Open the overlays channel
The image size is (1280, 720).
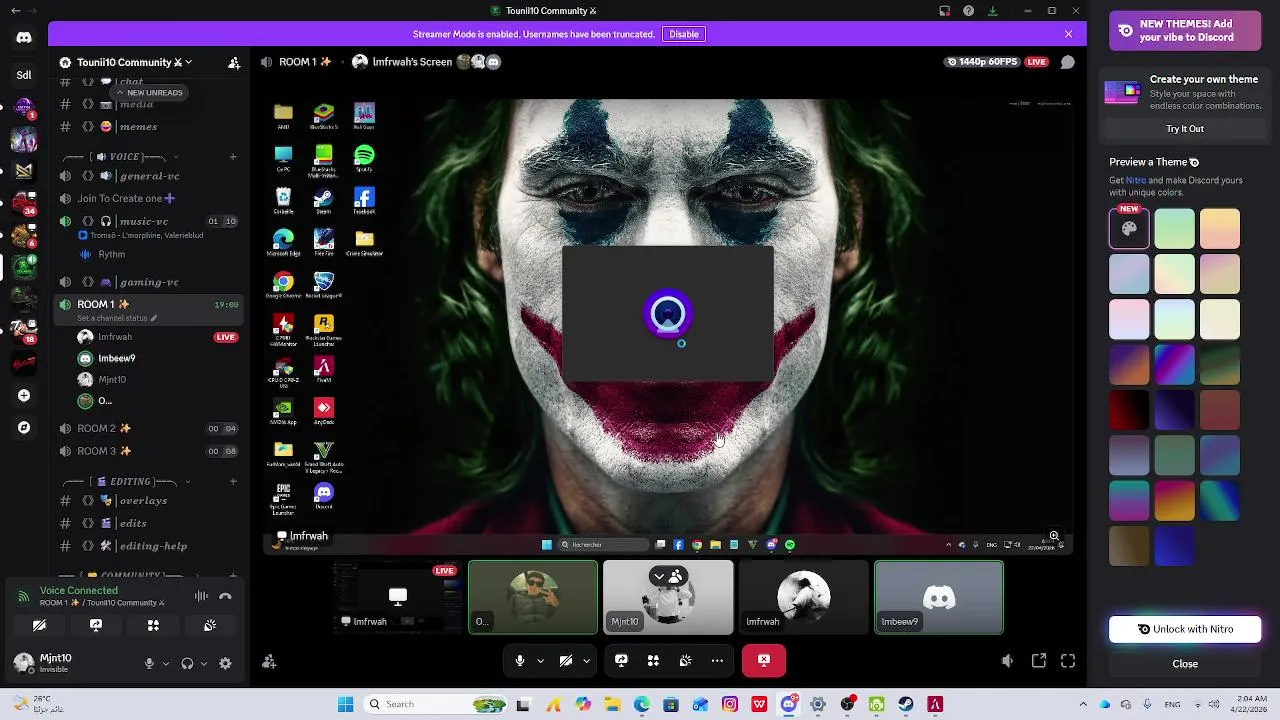[x=148, y=500]
